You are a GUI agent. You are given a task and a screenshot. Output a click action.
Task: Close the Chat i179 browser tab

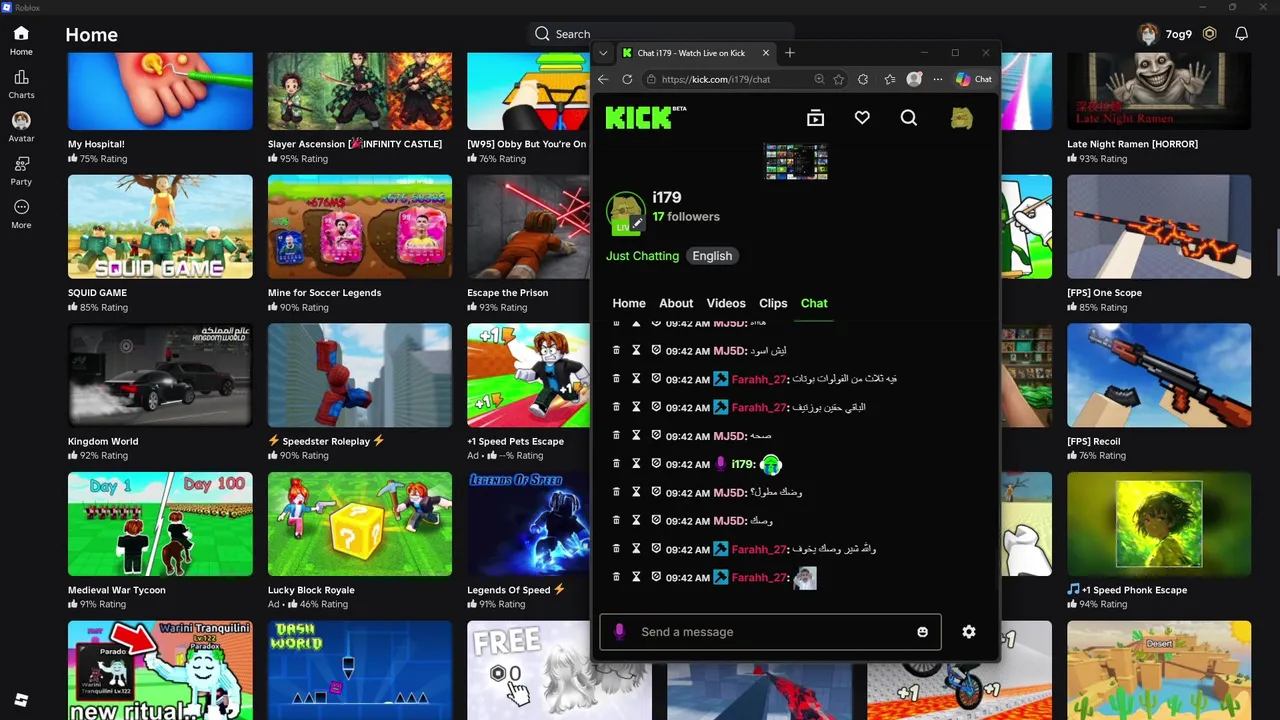(766, 53)
